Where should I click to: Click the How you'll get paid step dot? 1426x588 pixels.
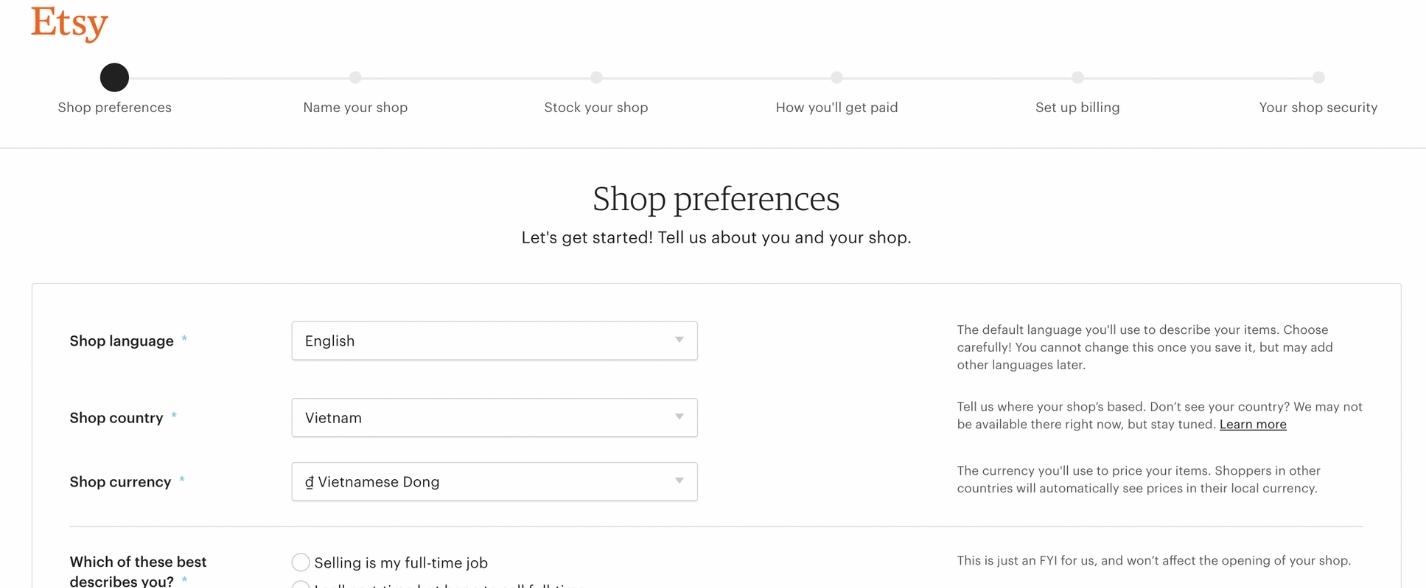[x=837, y=77]
